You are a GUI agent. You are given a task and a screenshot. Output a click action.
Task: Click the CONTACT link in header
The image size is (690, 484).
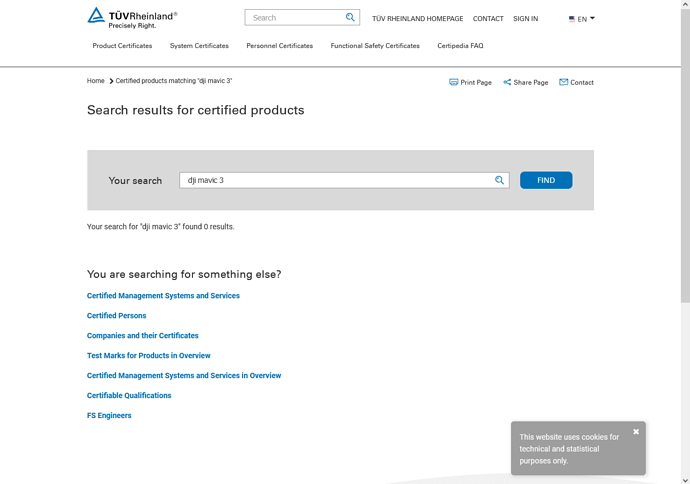coord(488,18)
